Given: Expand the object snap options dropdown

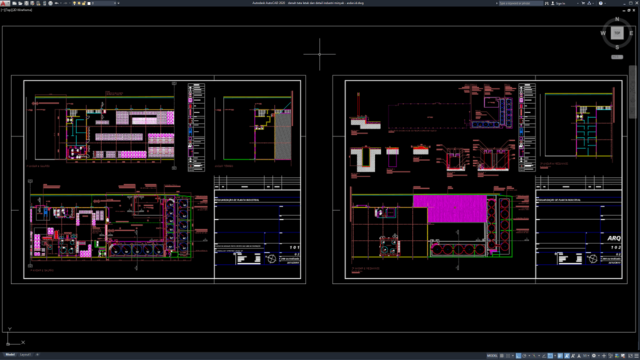Looking at the screenshot, I should (555, 356).
